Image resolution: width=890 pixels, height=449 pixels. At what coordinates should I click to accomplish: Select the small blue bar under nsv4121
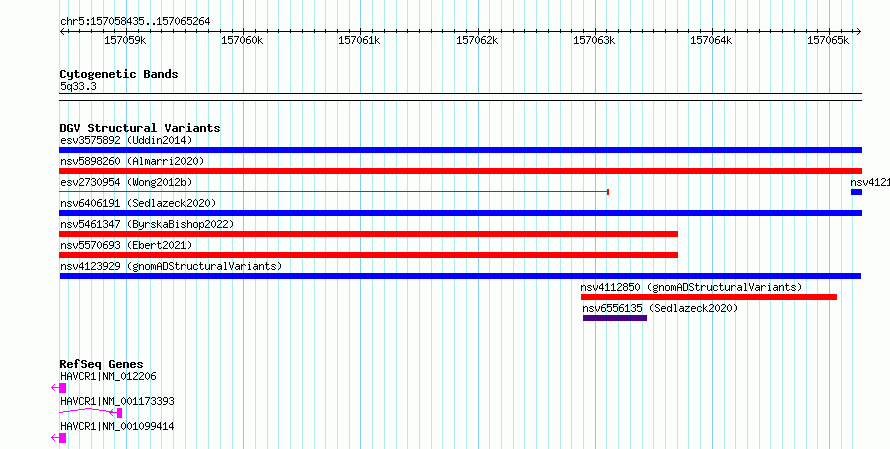tap(856, 192)
